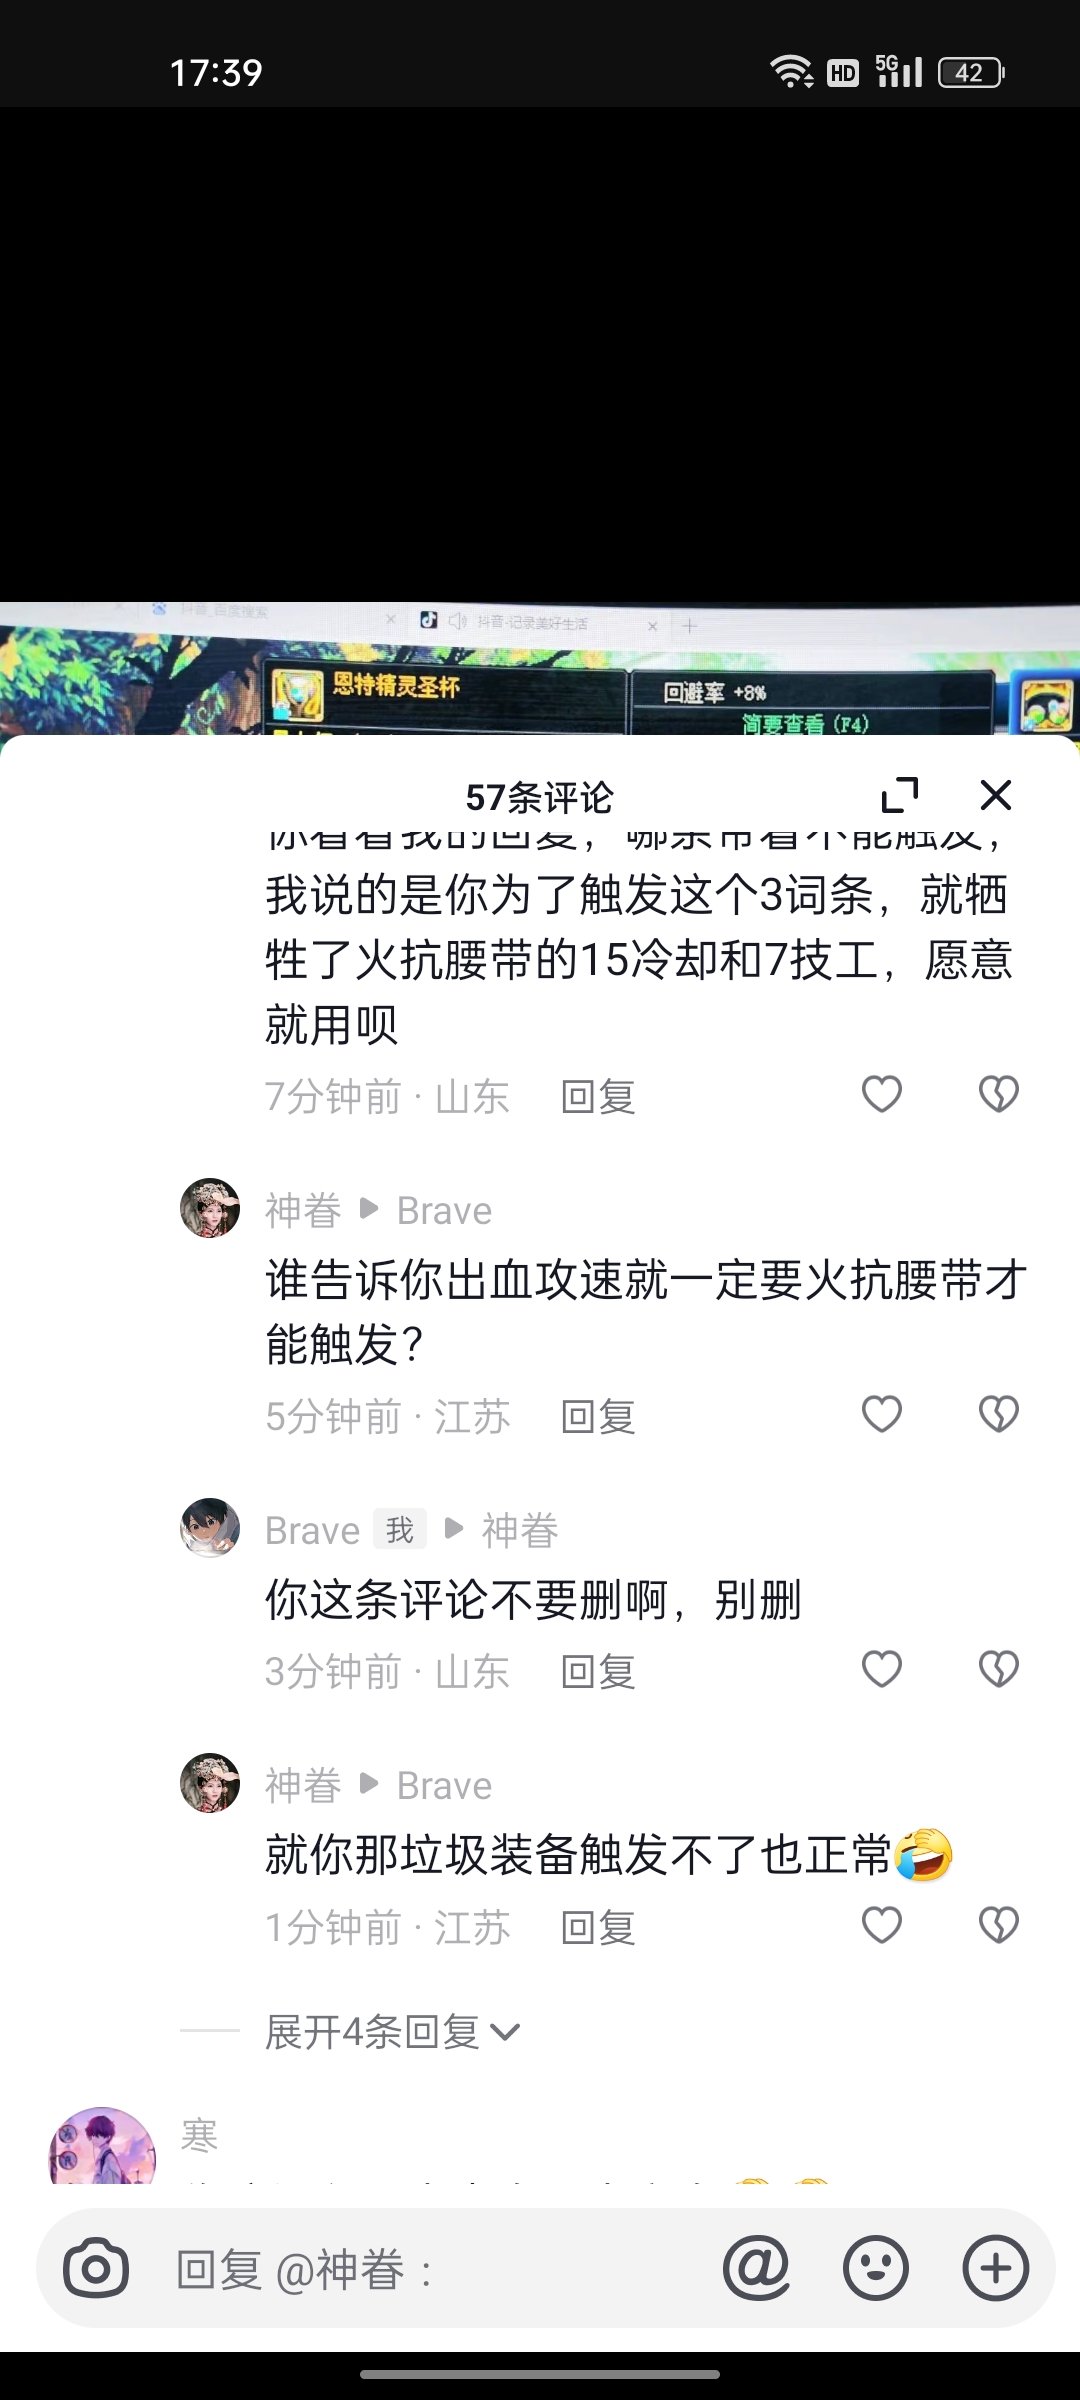Expand 展开4条回复 replies
Image resolution: width=1080 pixels, height=2400 pixels.
click(392, 2032)
